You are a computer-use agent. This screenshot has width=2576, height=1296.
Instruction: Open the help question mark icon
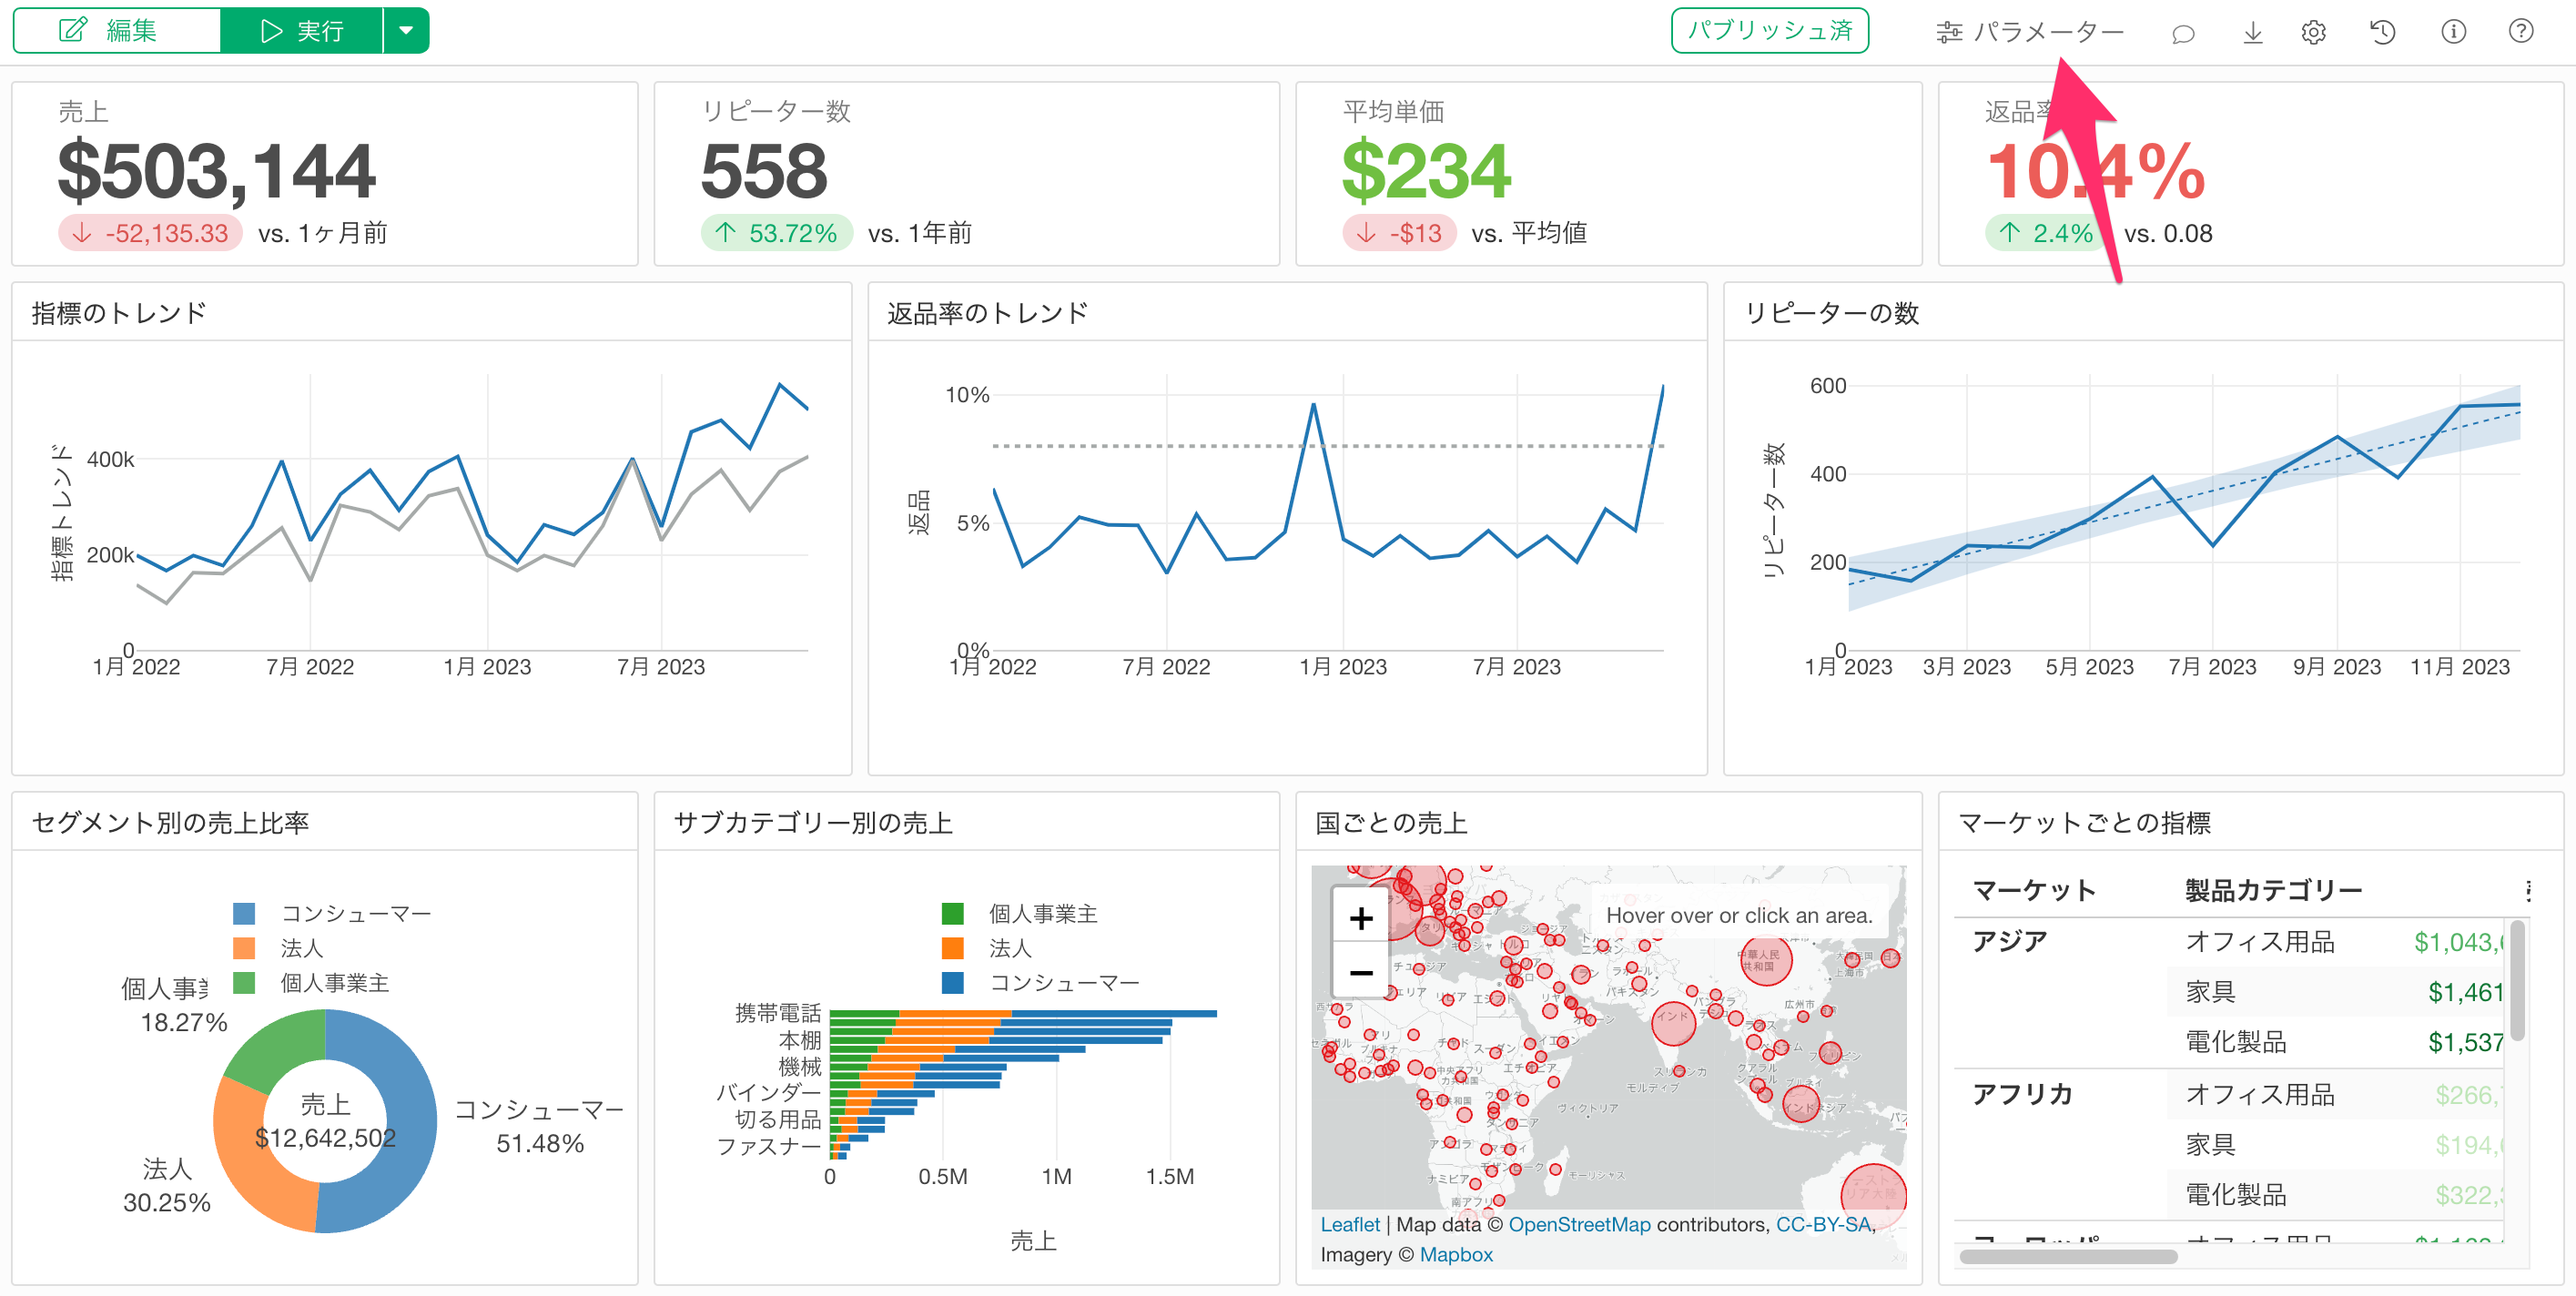point(2521,32)
